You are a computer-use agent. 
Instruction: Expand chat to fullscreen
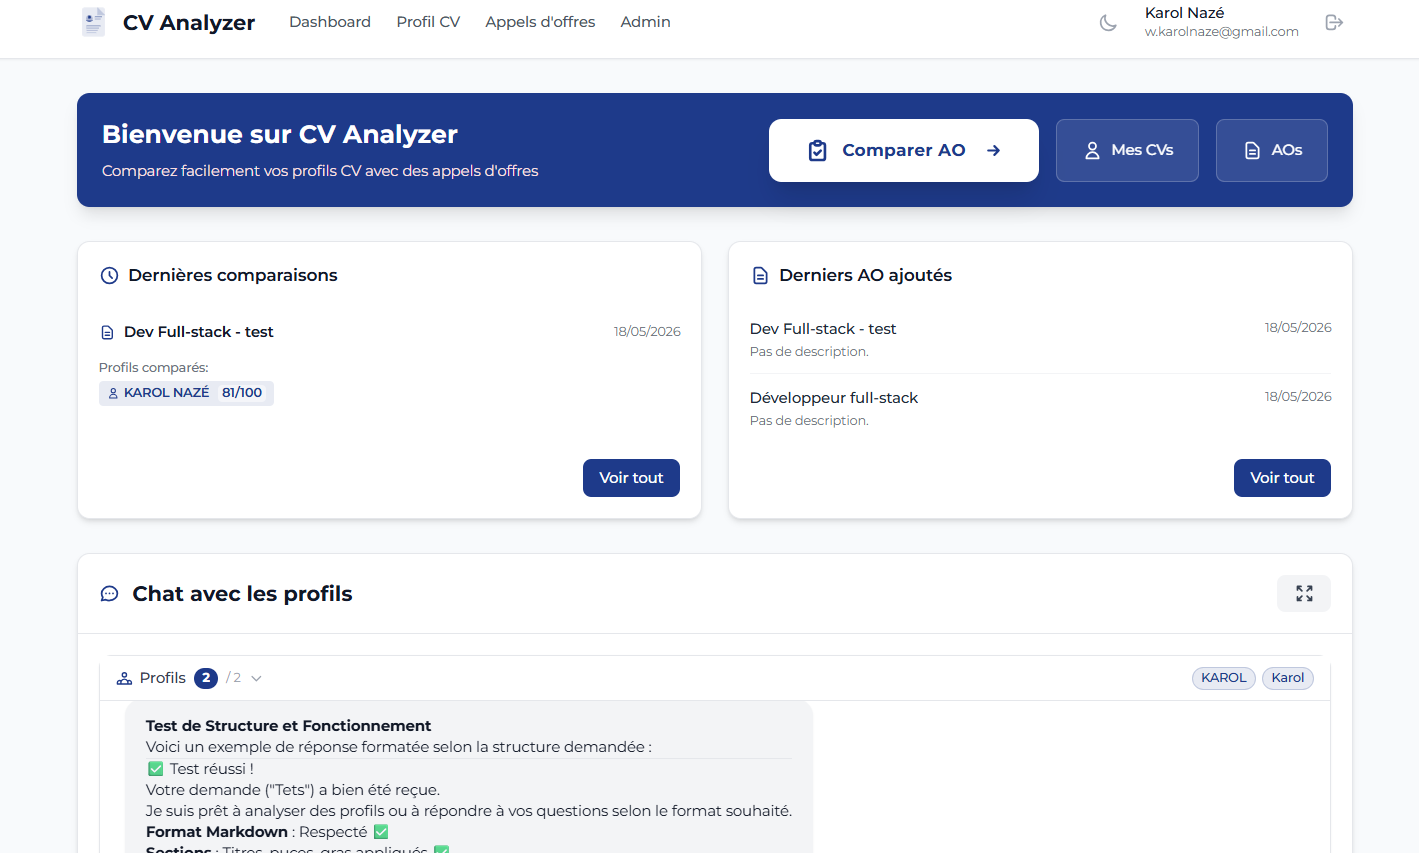tap(1304, 593)
